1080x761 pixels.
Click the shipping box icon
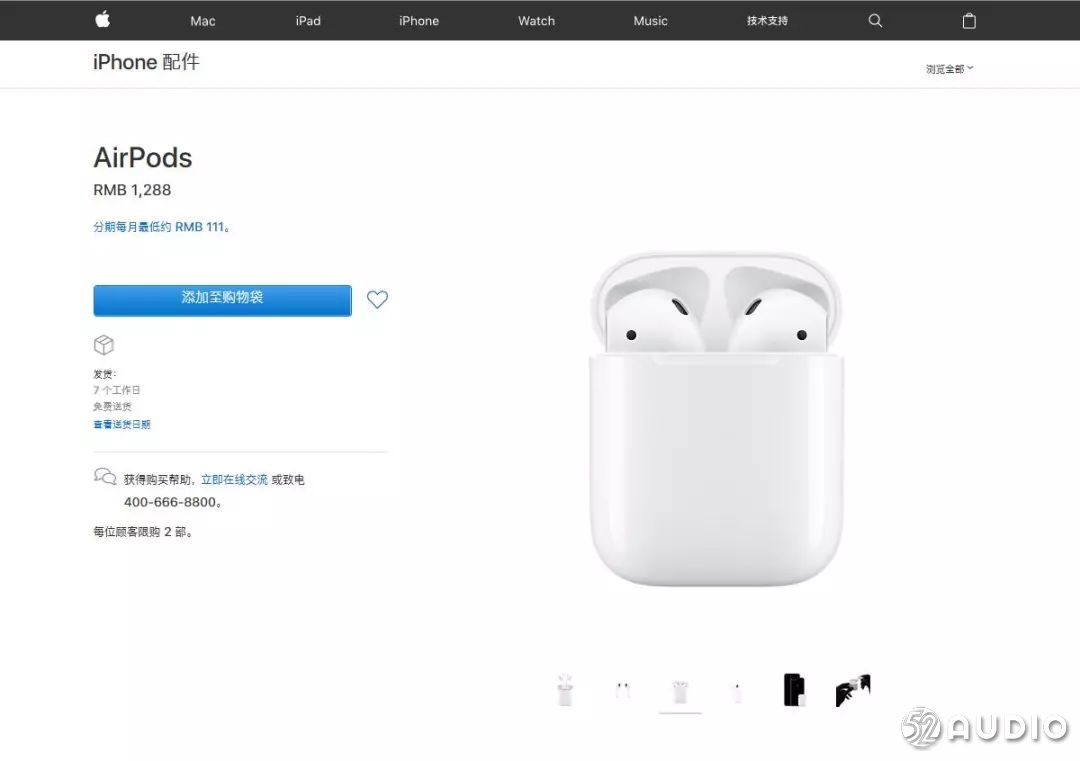(103, 345)
